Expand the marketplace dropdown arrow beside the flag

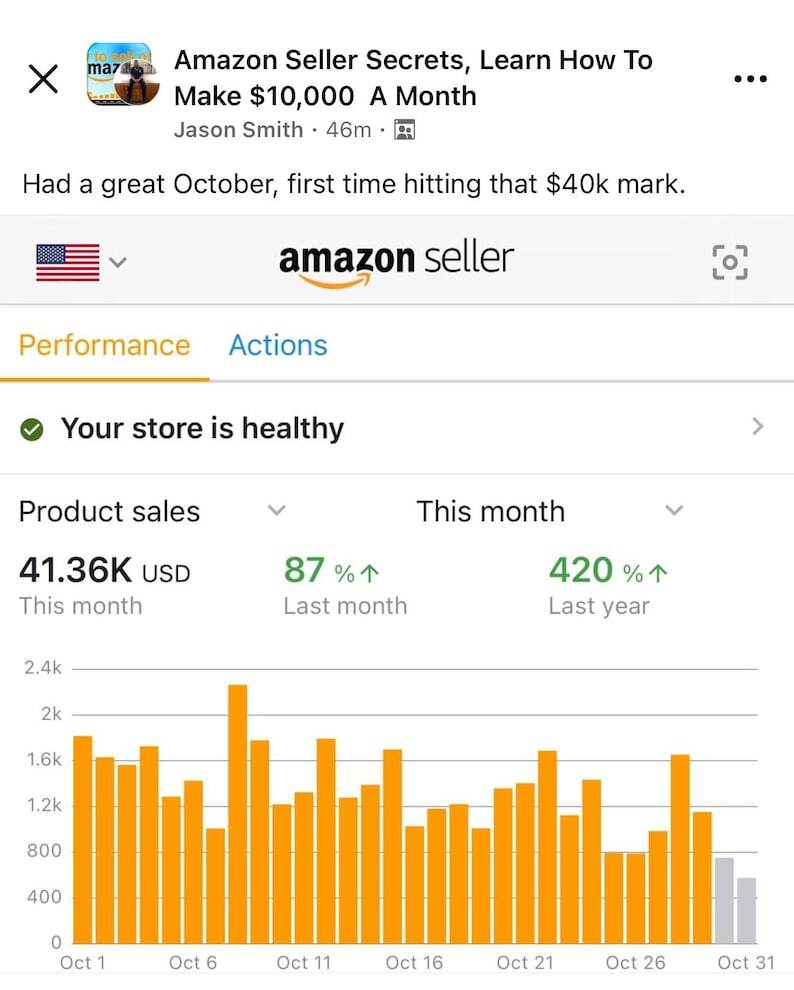pos(118,262)
